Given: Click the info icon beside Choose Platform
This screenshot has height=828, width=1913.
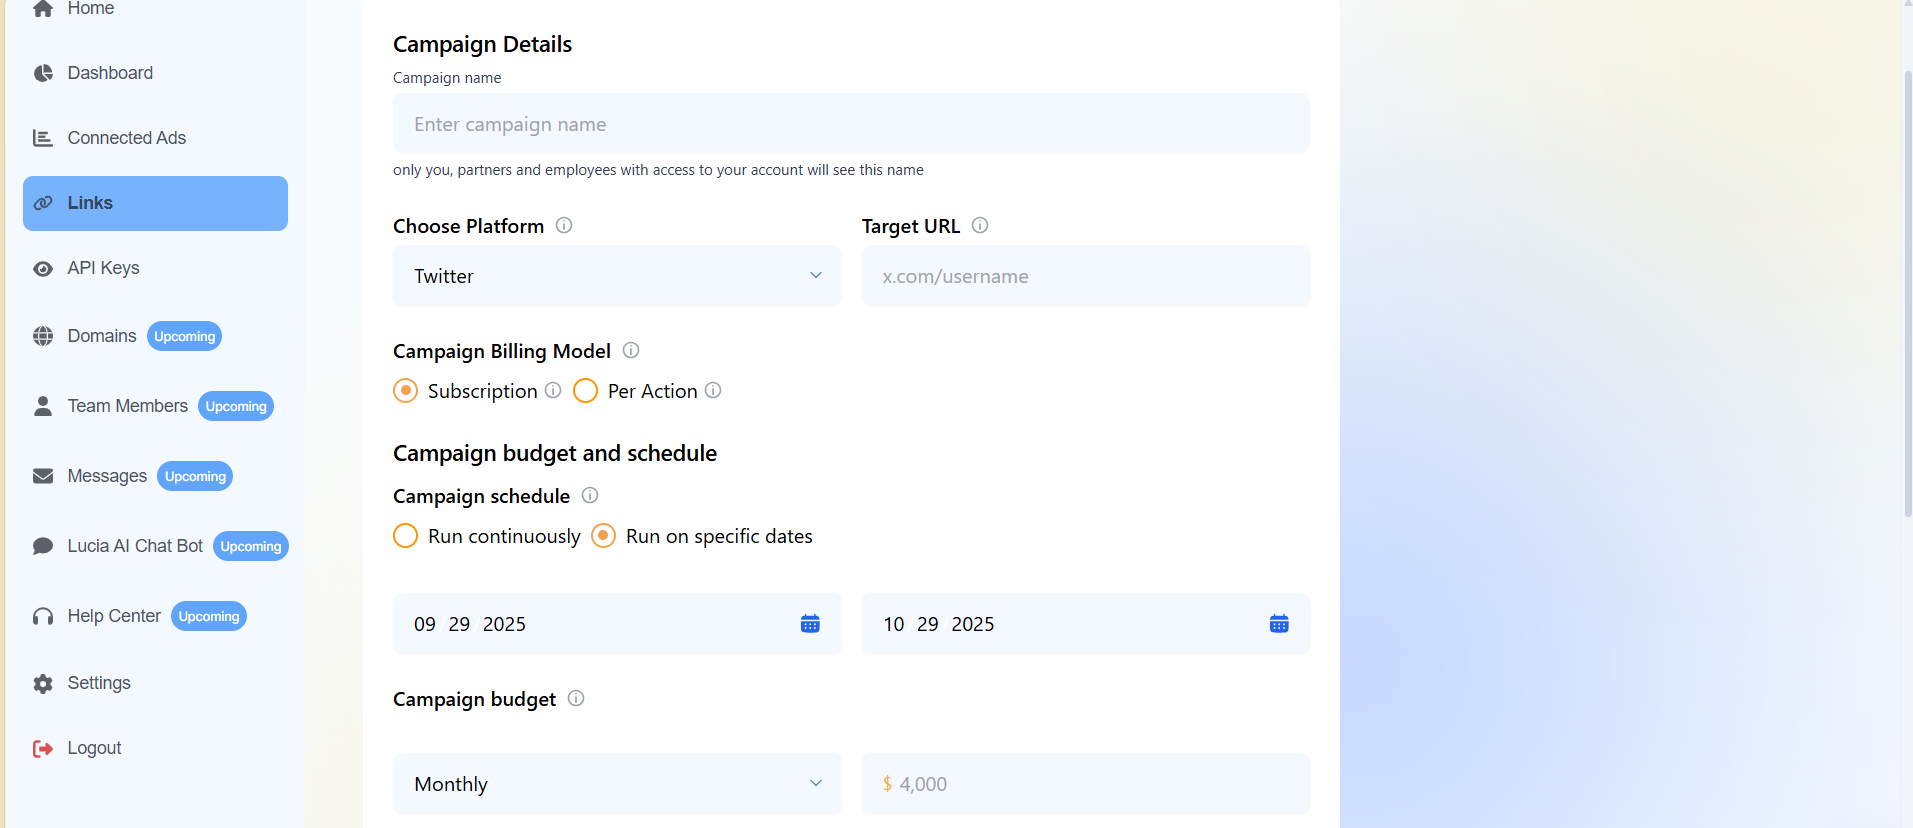Looking at the screenshot, I should point(564,225).
